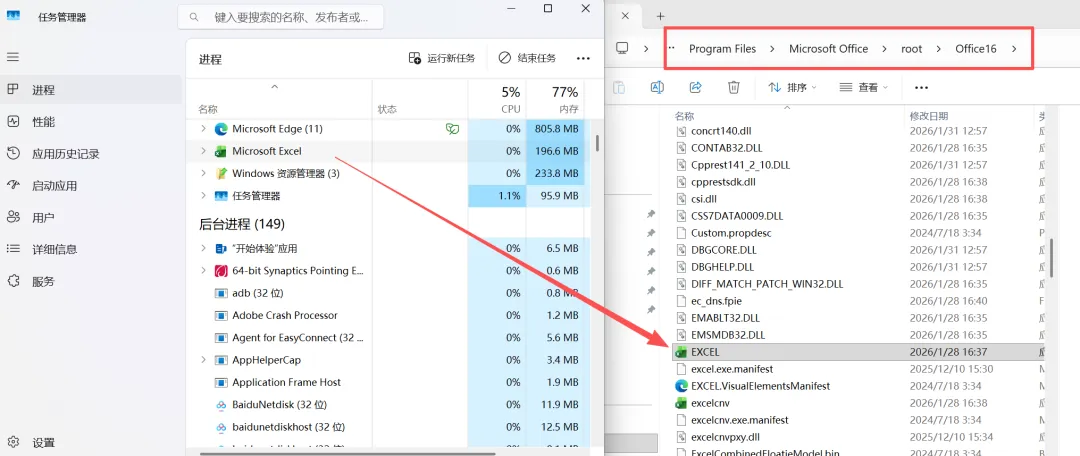Open Task Manager more options ellipsis
1080x456 pixels.
pyautogui.click(x=583, y=59)
